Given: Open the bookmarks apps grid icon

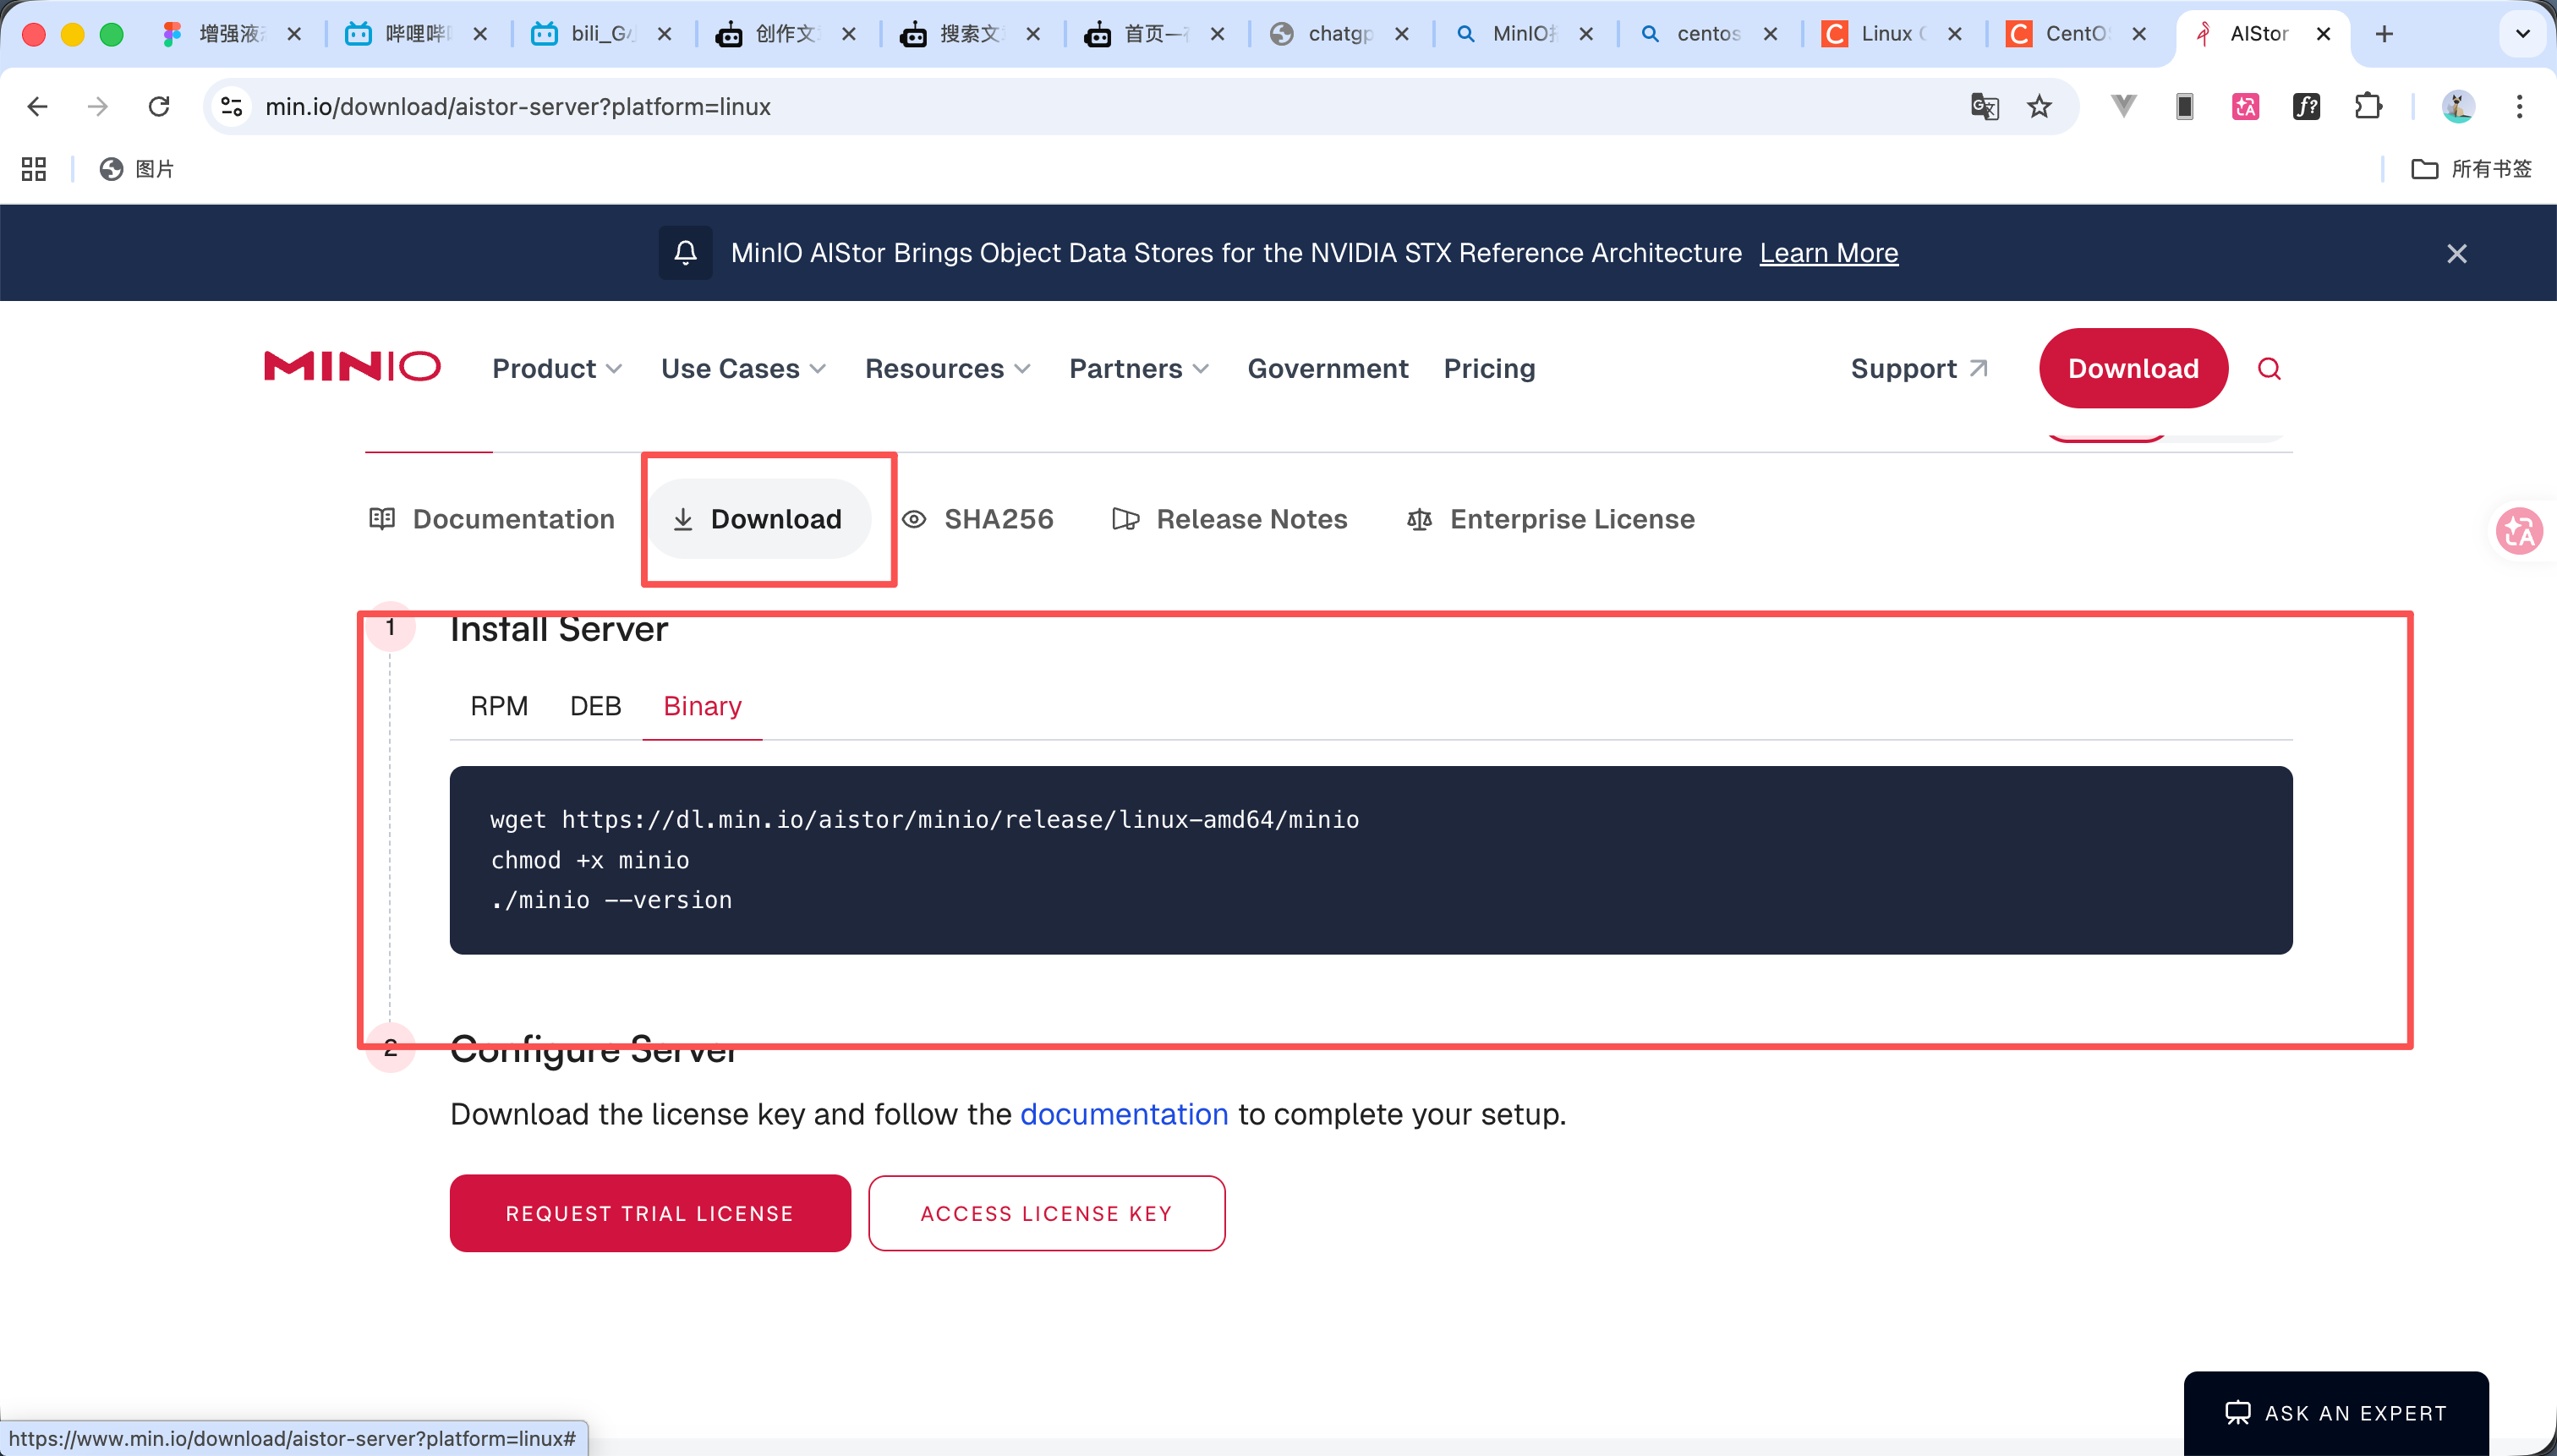Looking at the screenshot, I should pyautogui.click(x=34, y=169).
